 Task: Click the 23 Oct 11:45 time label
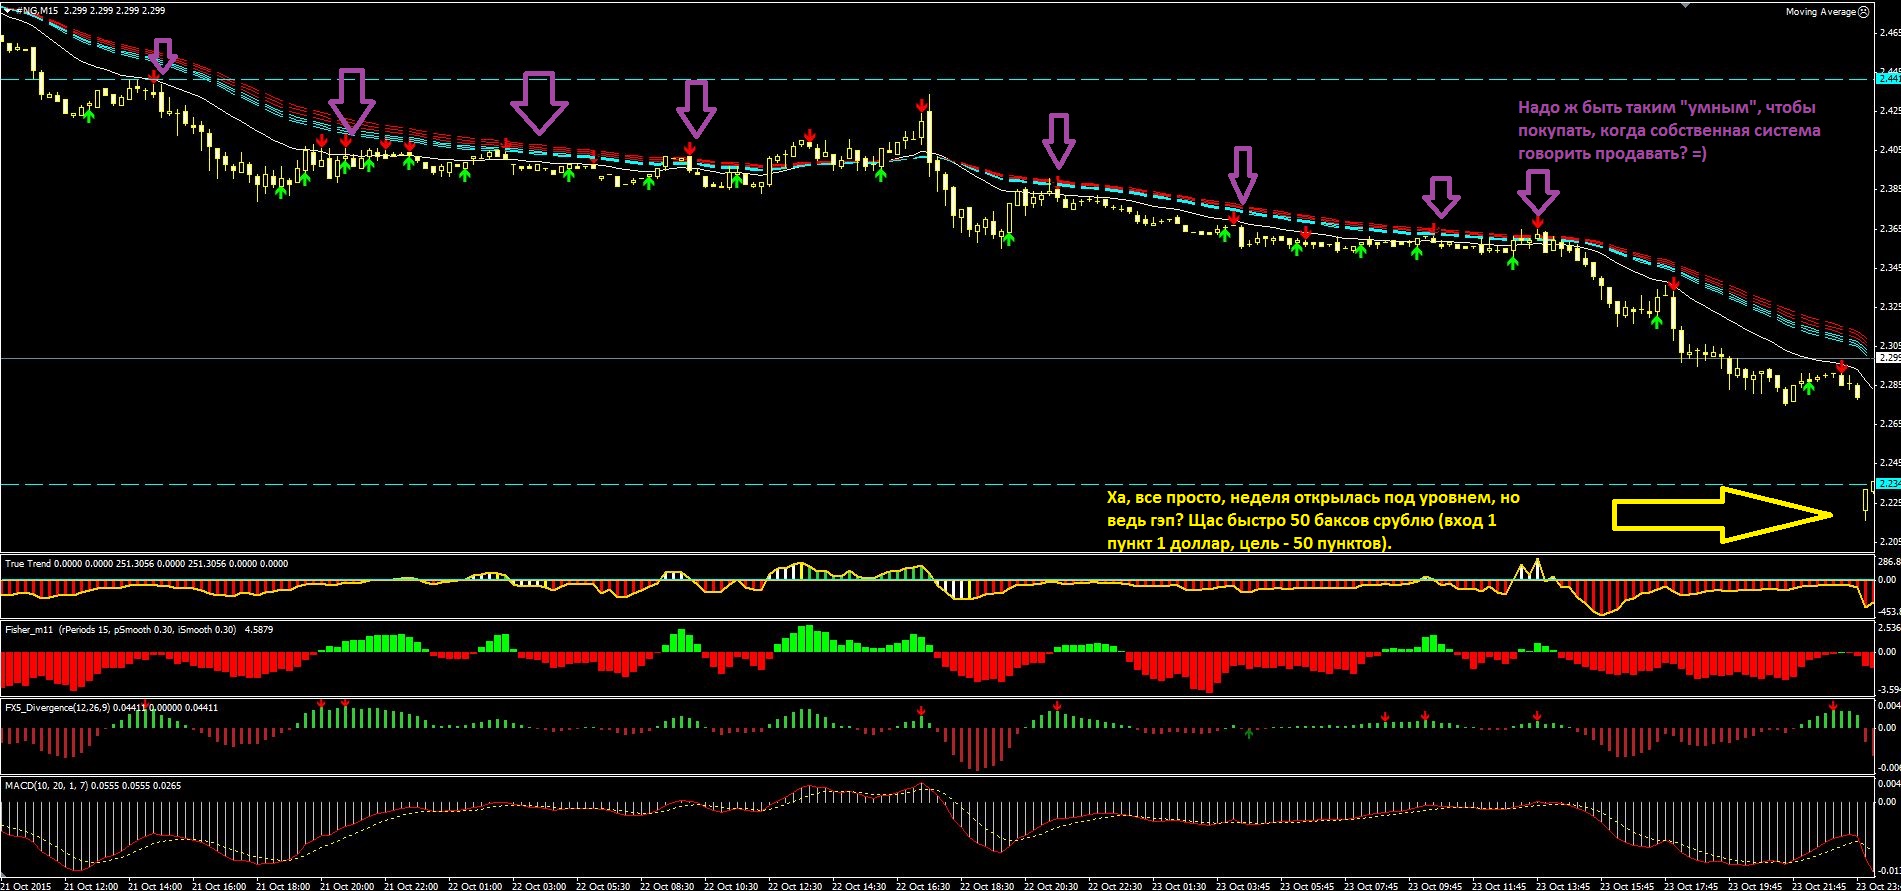coord(1500,886)
